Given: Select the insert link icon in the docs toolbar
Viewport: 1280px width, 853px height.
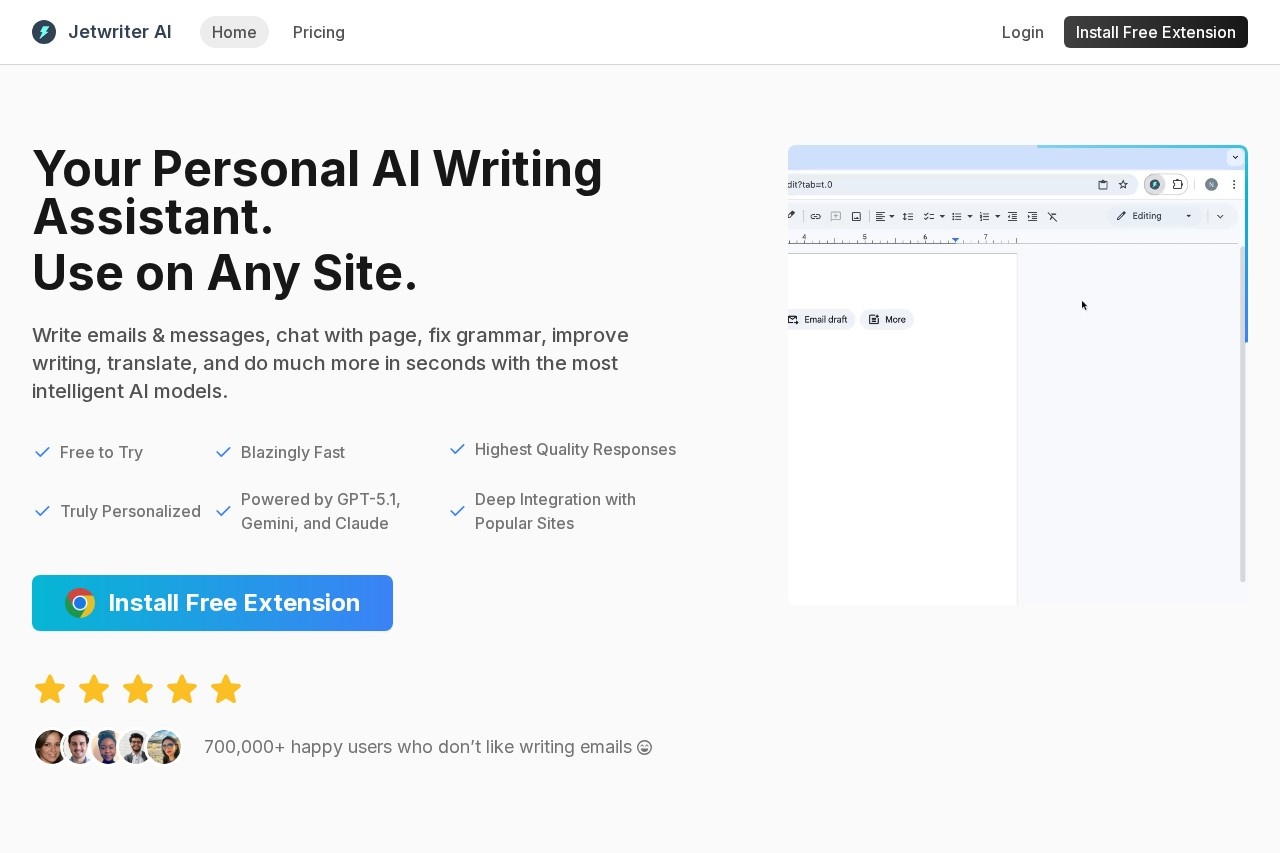Looking at the screenshot, I should click(816, 216).
